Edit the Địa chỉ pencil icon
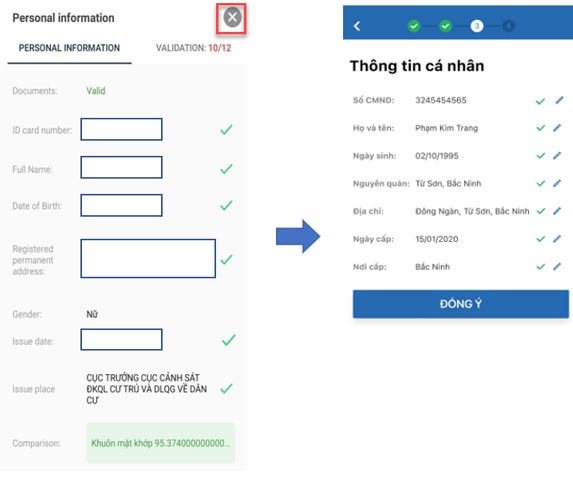This screenshot has height=486, width=573. tap(557, 211)
